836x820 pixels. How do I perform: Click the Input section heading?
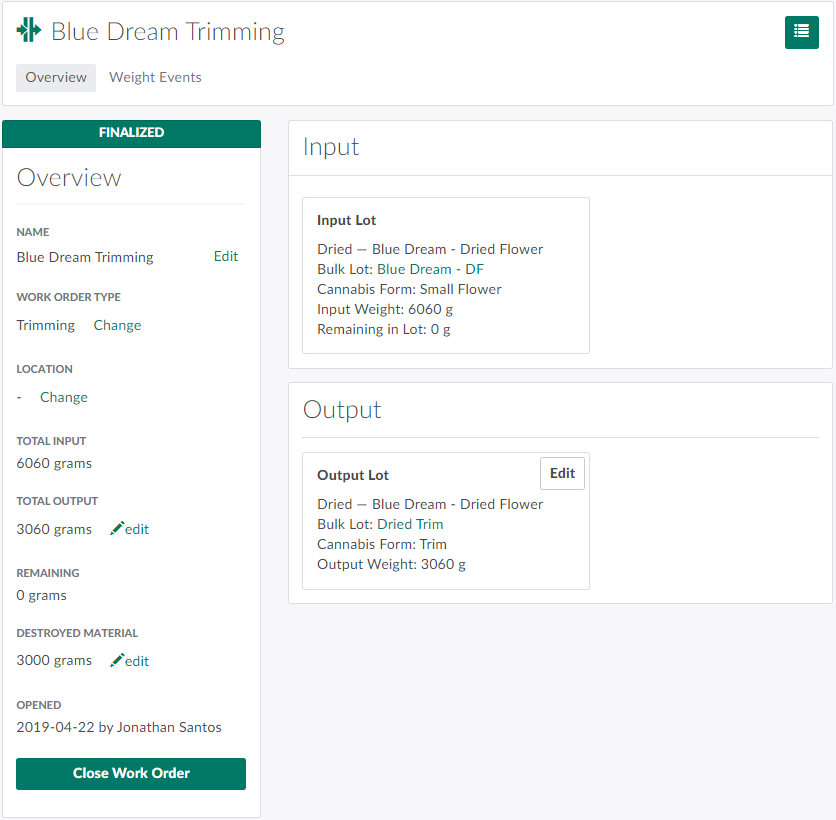coord(331,147)
